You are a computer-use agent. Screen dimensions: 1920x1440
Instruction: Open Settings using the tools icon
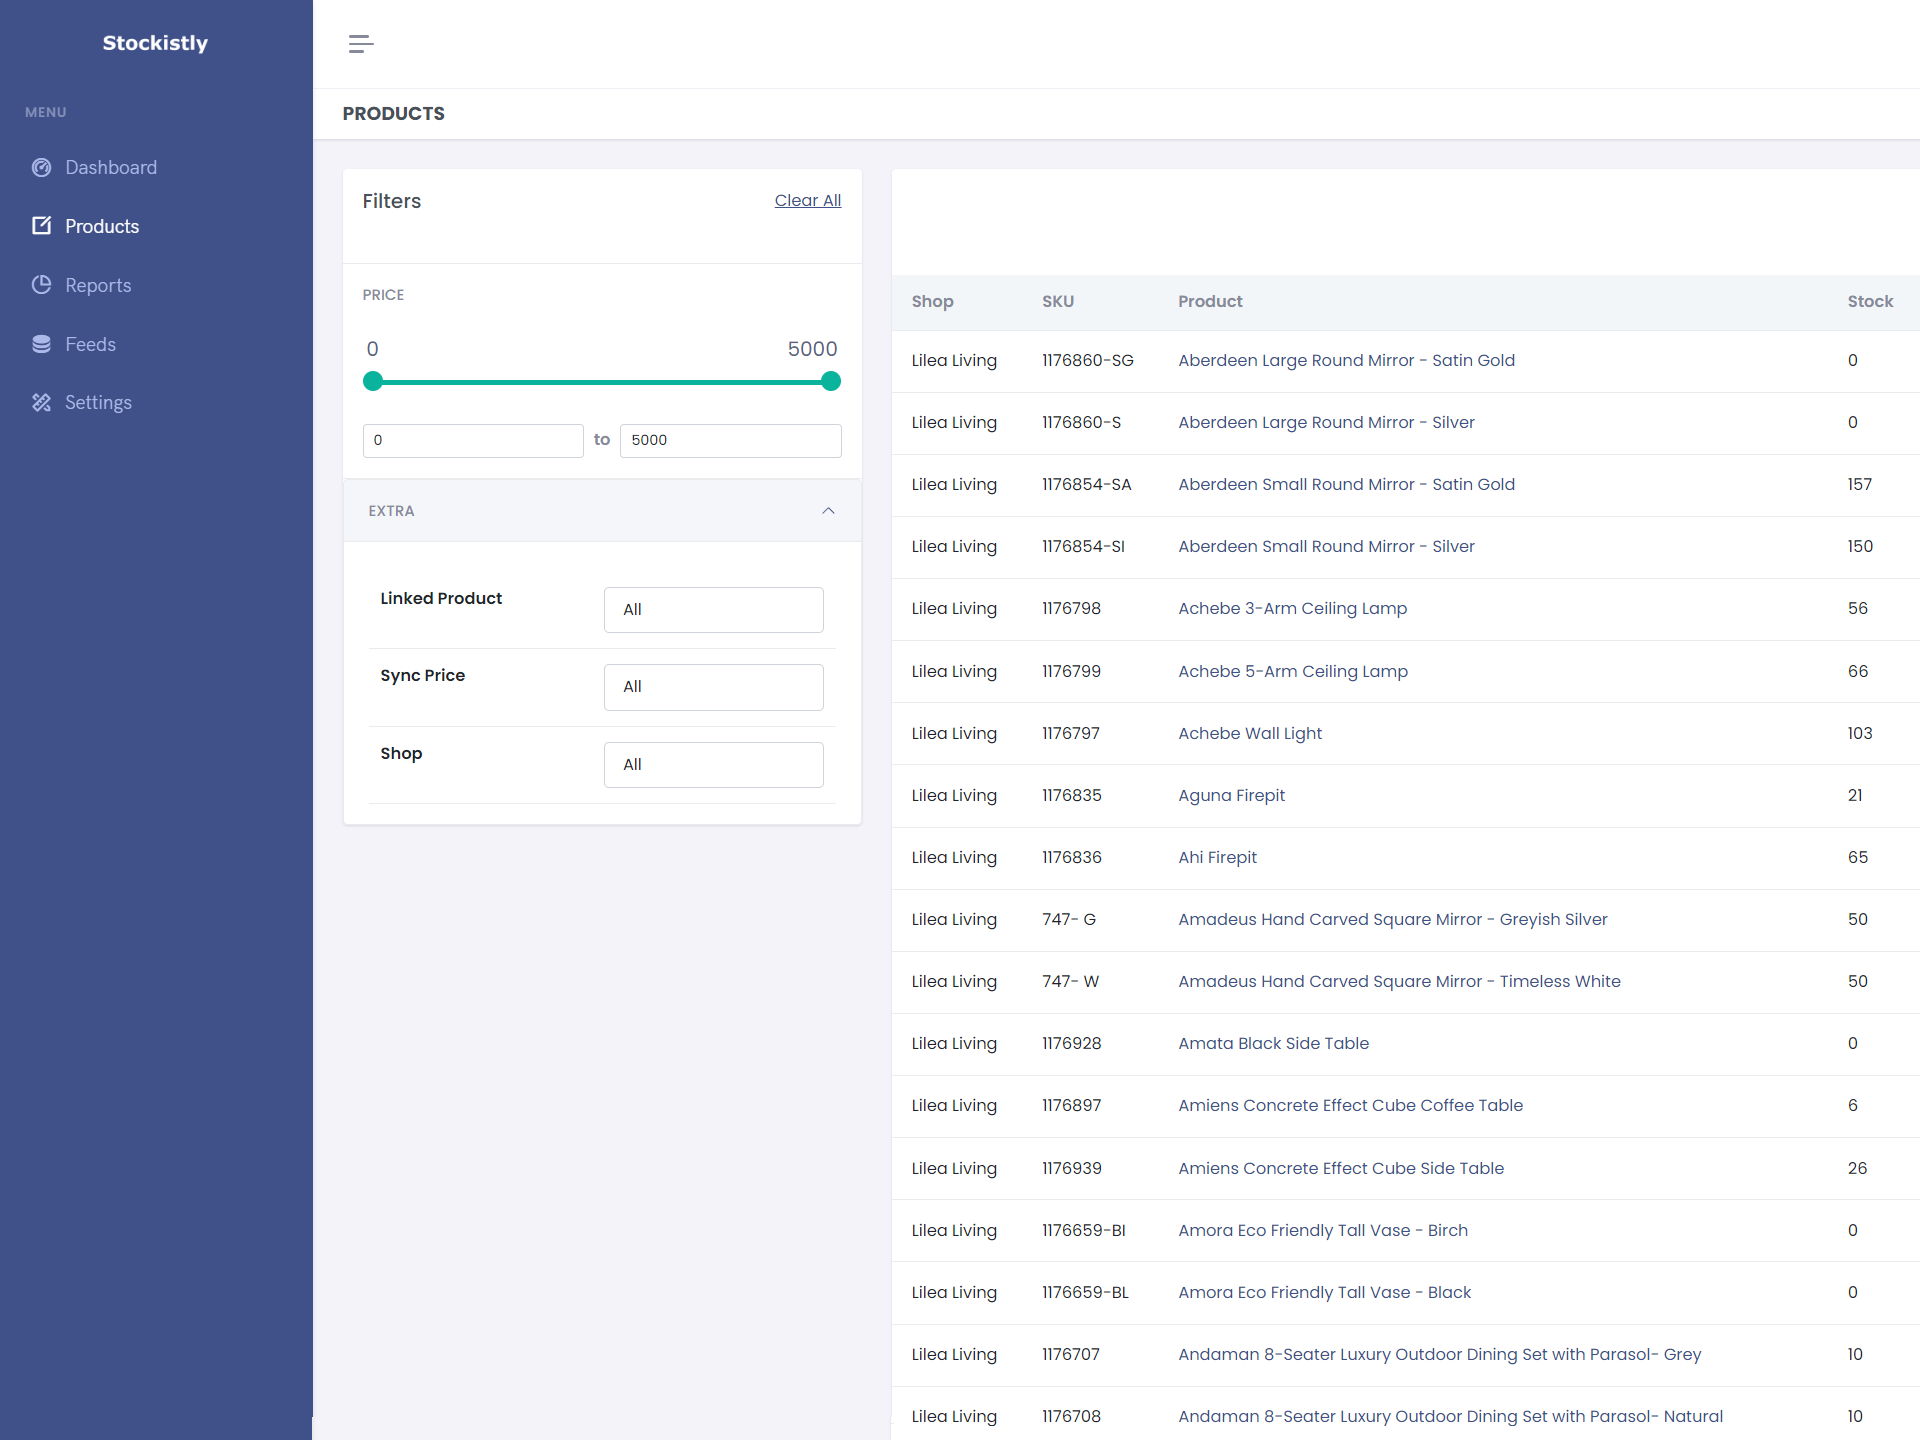(x=41, y=402)
